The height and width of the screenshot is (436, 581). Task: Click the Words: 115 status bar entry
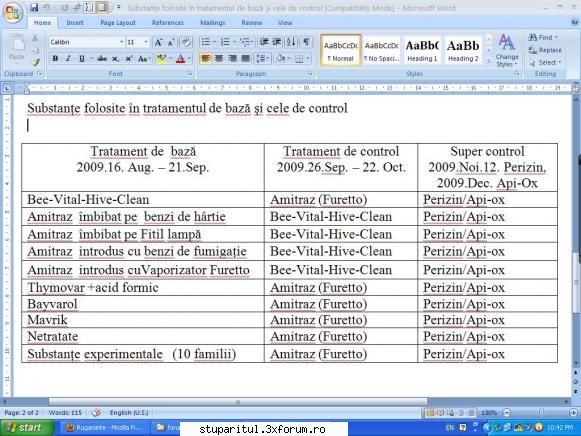(65, 413)
